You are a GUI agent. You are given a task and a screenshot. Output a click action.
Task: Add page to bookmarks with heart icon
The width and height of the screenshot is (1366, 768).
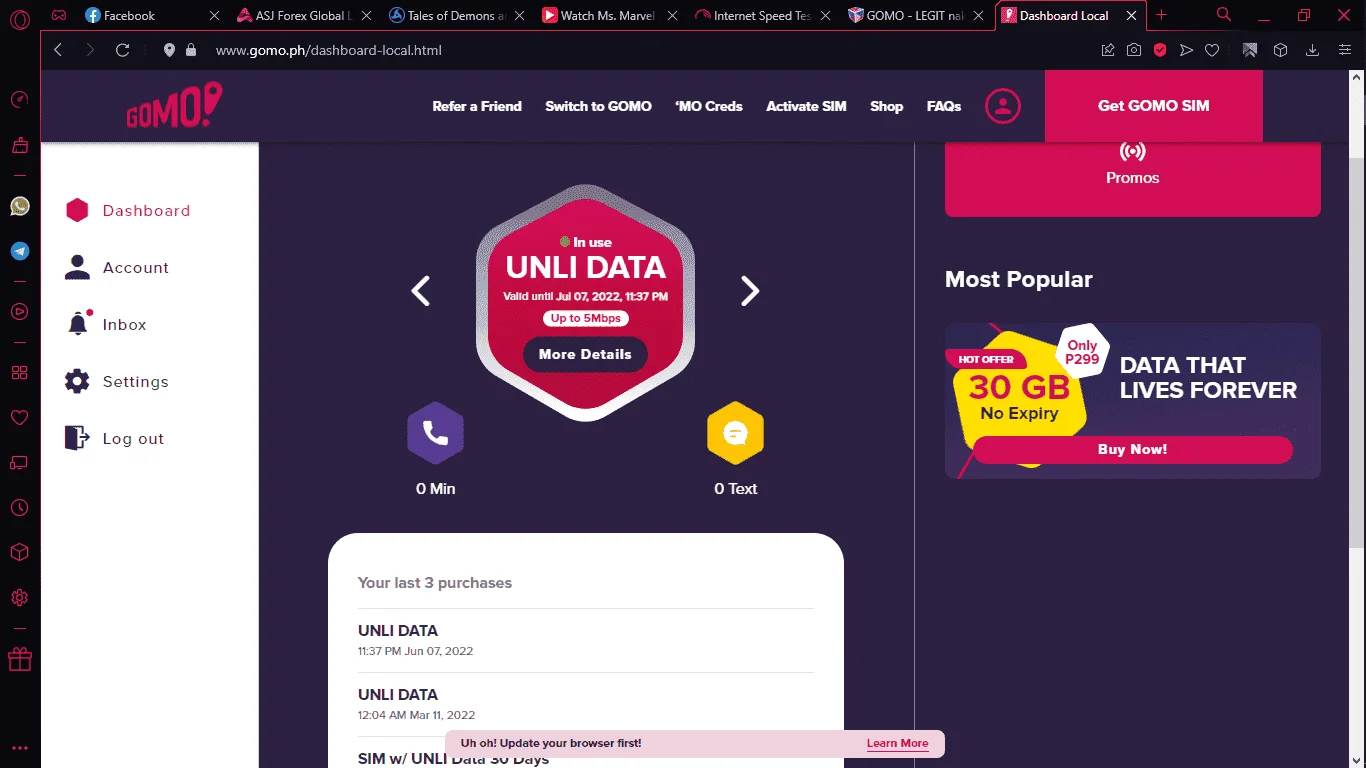tap(1212, 50)
